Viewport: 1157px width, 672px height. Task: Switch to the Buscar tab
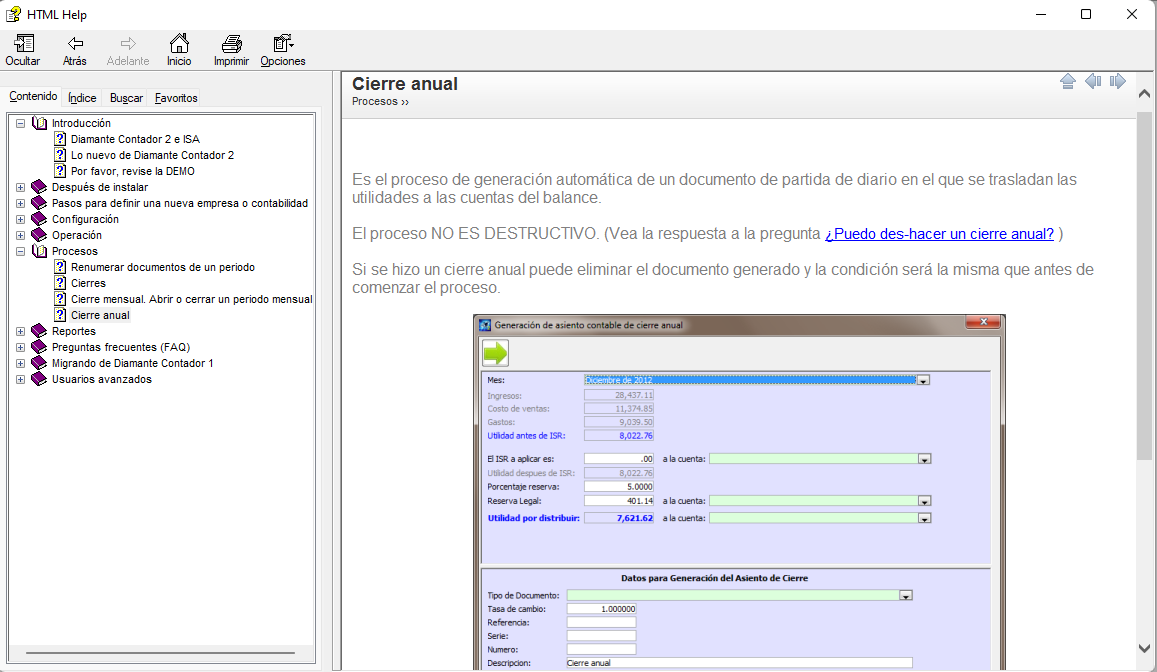pyautogui.click(x=126, y=98)
